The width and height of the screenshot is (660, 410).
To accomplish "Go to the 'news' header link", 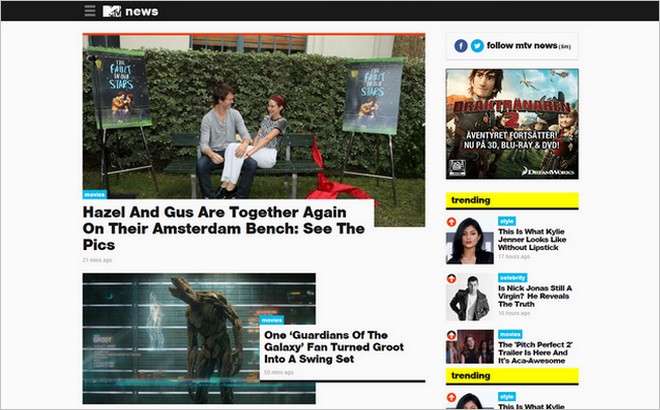I will tap(142, 11).
